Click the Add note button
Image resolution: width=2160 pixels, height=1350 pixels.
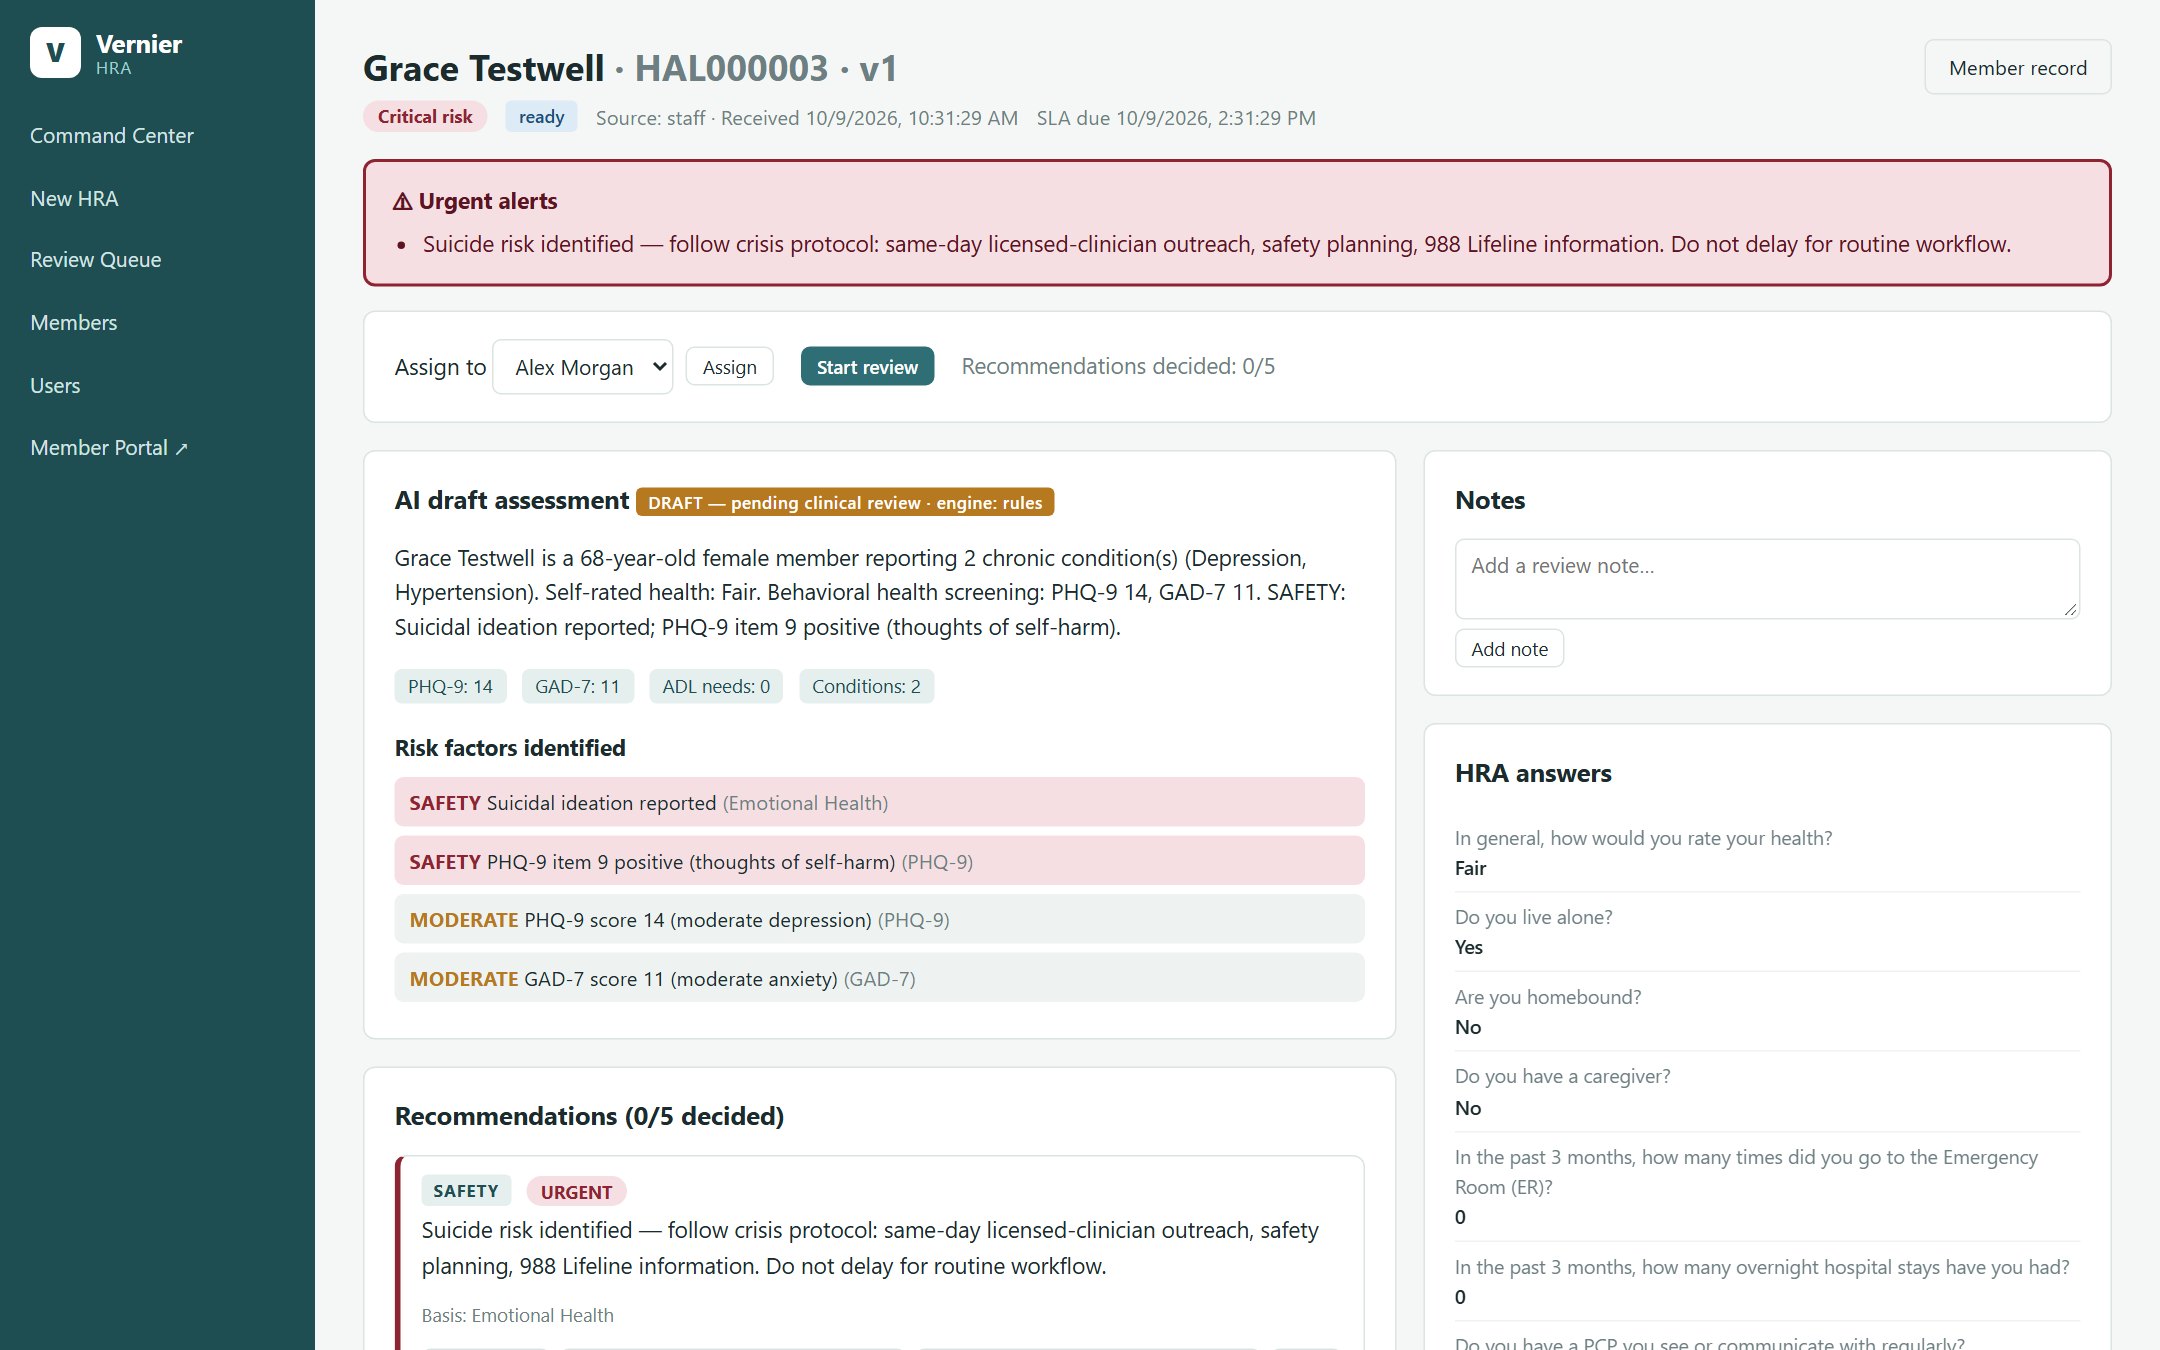pos(1509,649)
